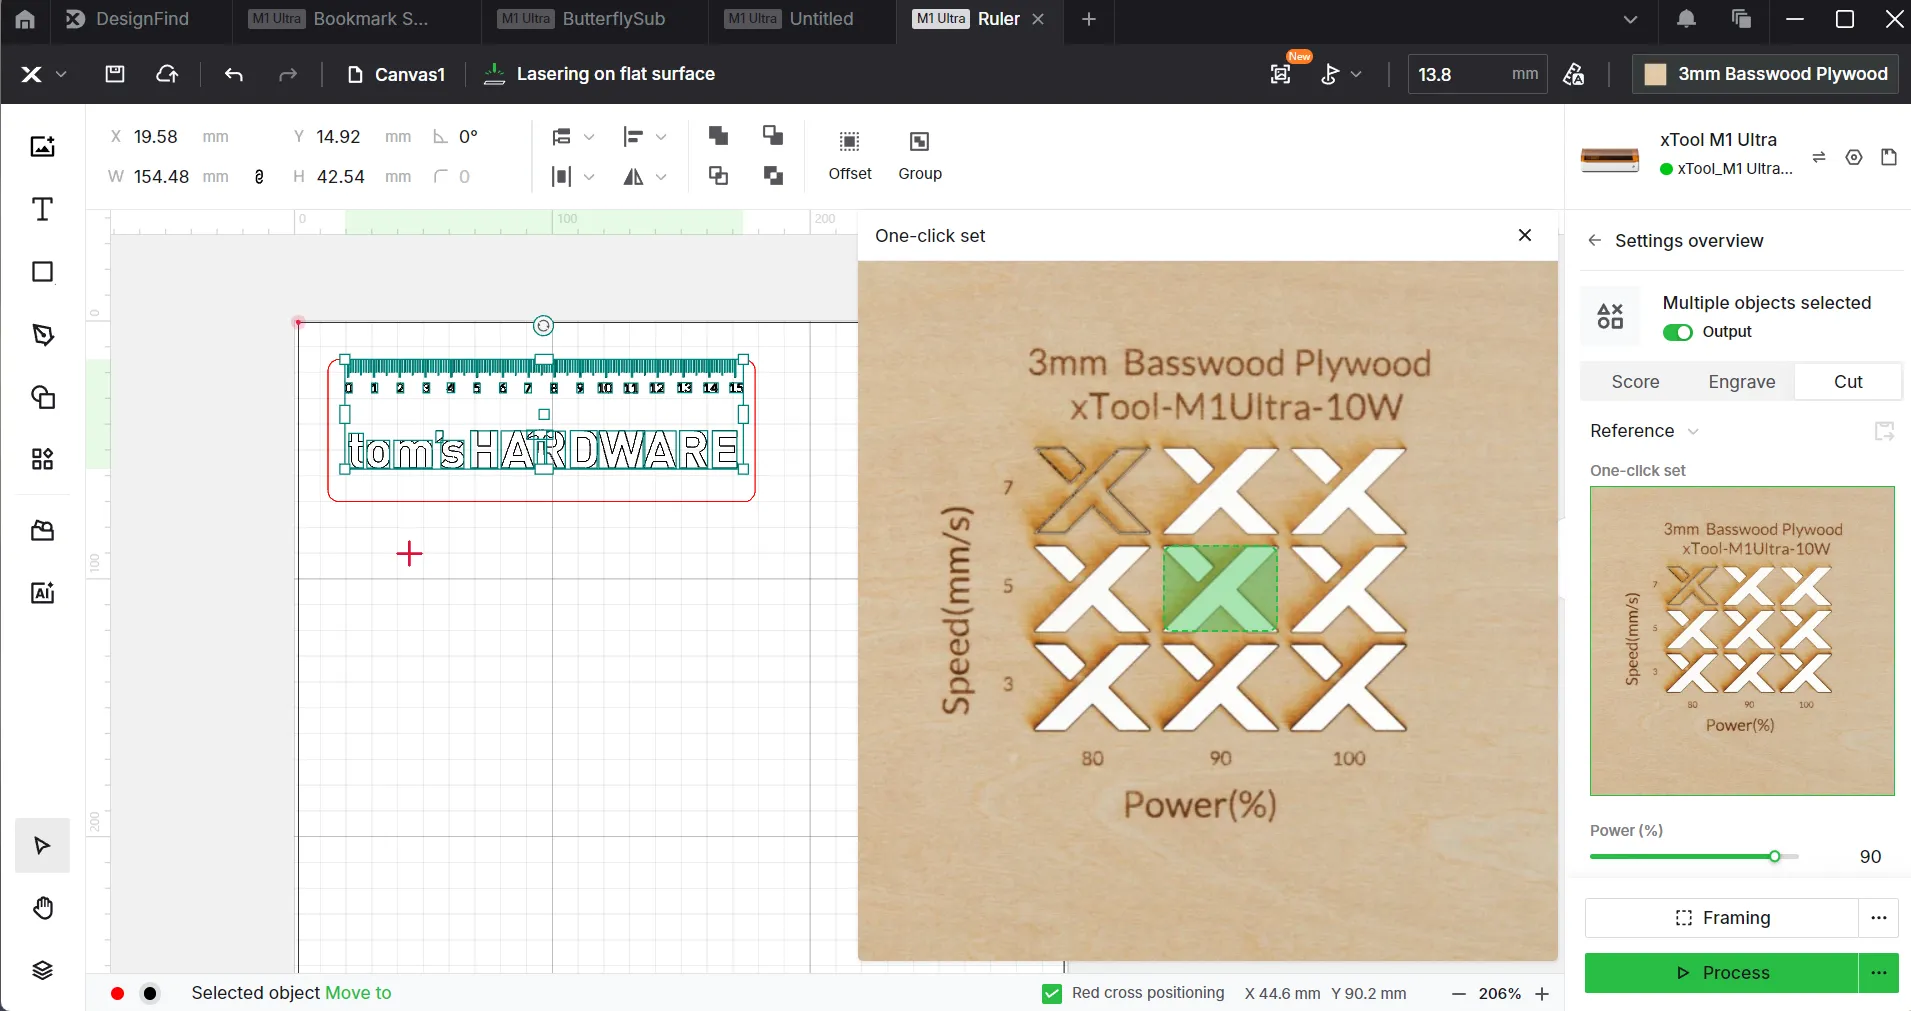Toggle the Output switch

pyautogui.click(x=1677, y=332)
